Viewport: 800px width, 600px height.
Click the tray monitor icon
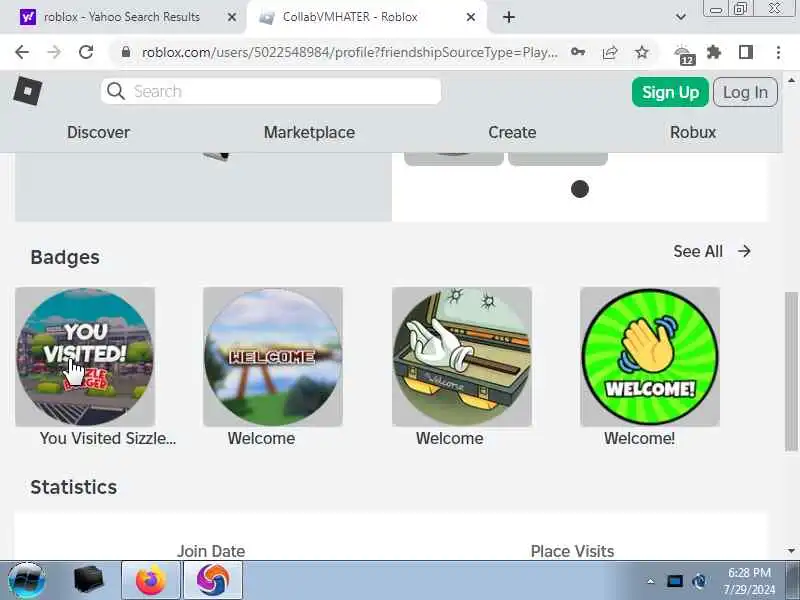pos(674,581)
